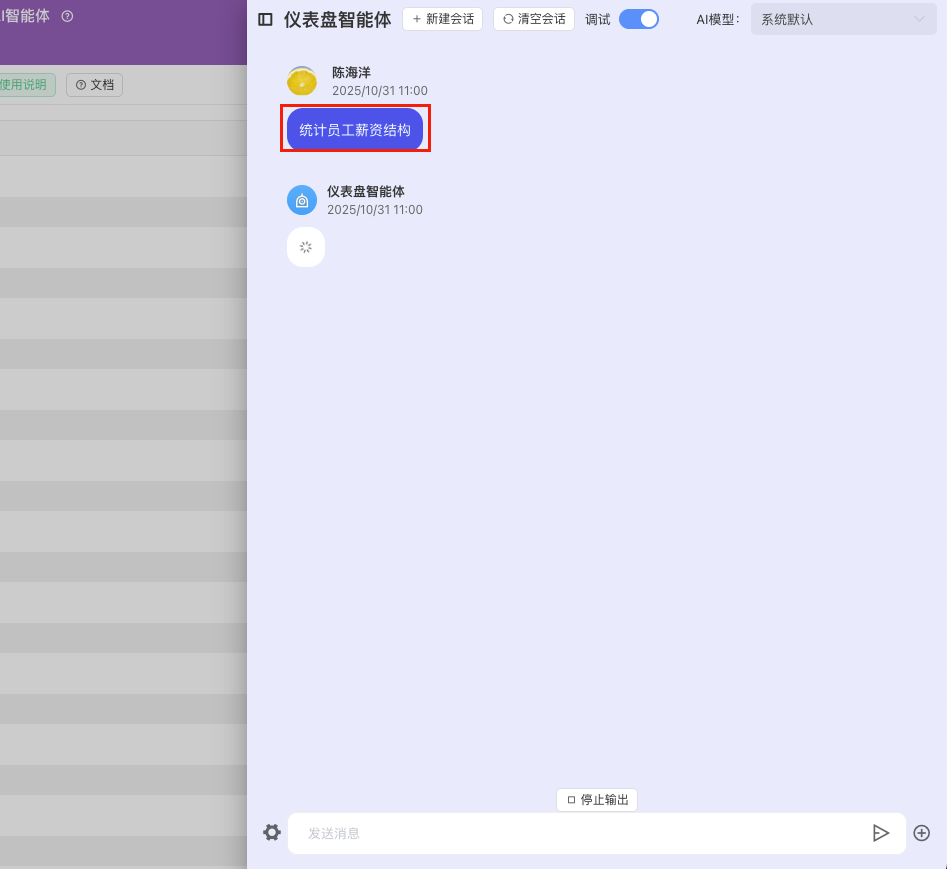Click the help question mark icon

pyautogui.click(x=67, y=16)
